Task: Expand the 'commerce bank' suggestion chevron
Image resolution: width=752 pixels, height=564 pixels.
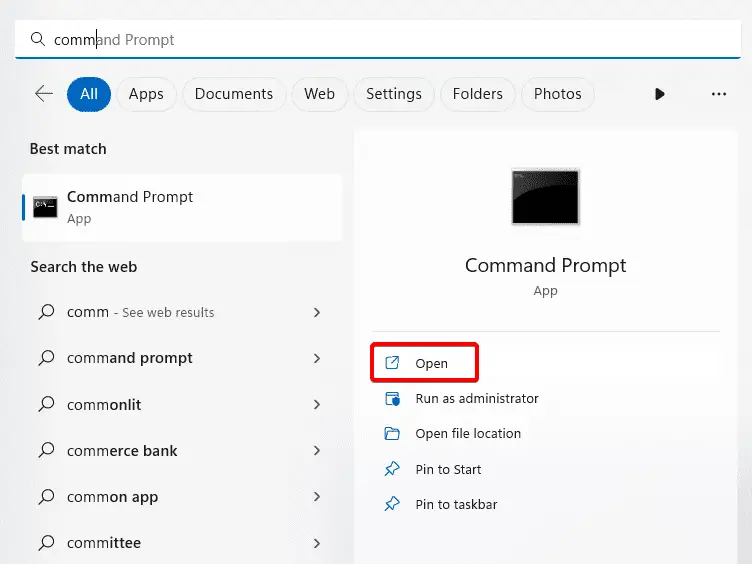Action: coord(317,450)
